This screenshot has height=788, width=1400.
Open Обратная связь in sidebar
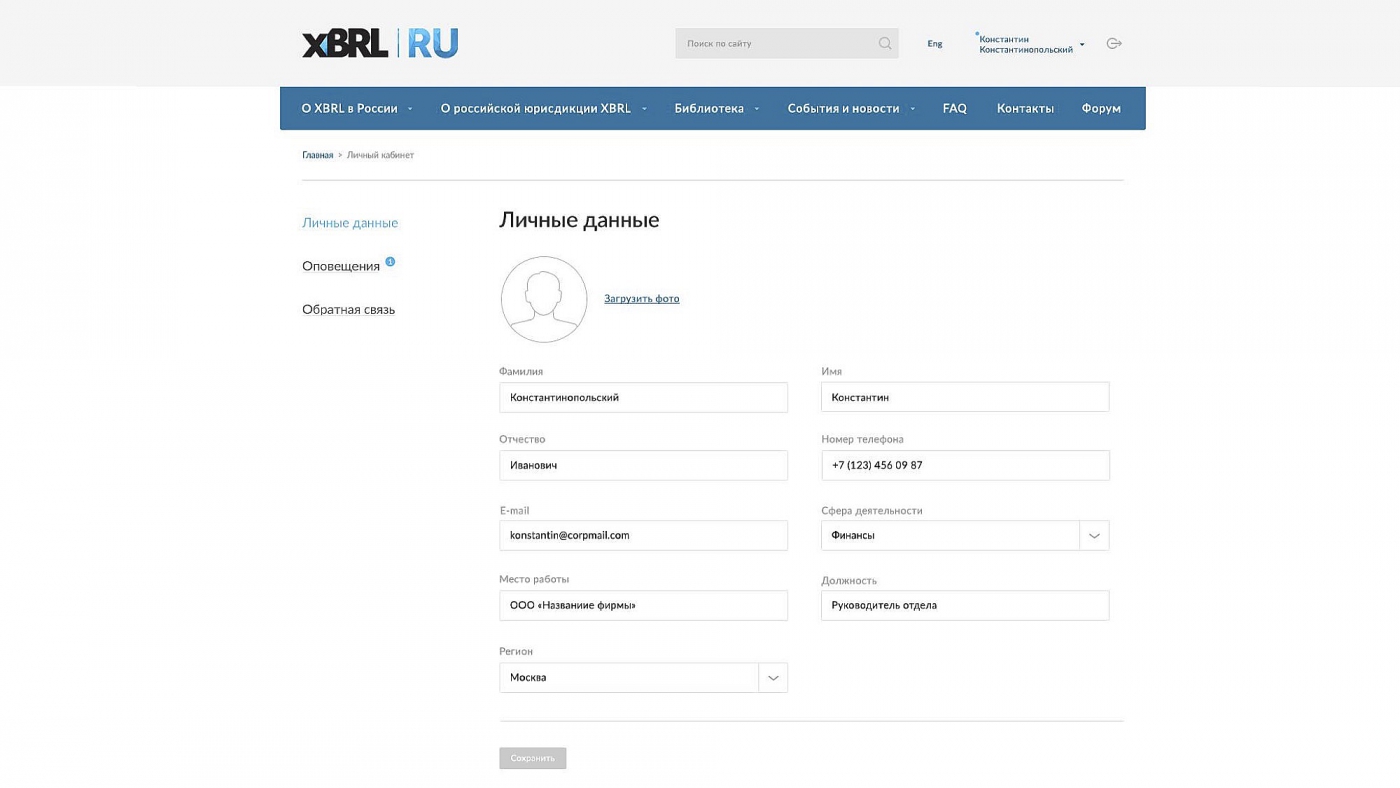(x=349, y=310)
